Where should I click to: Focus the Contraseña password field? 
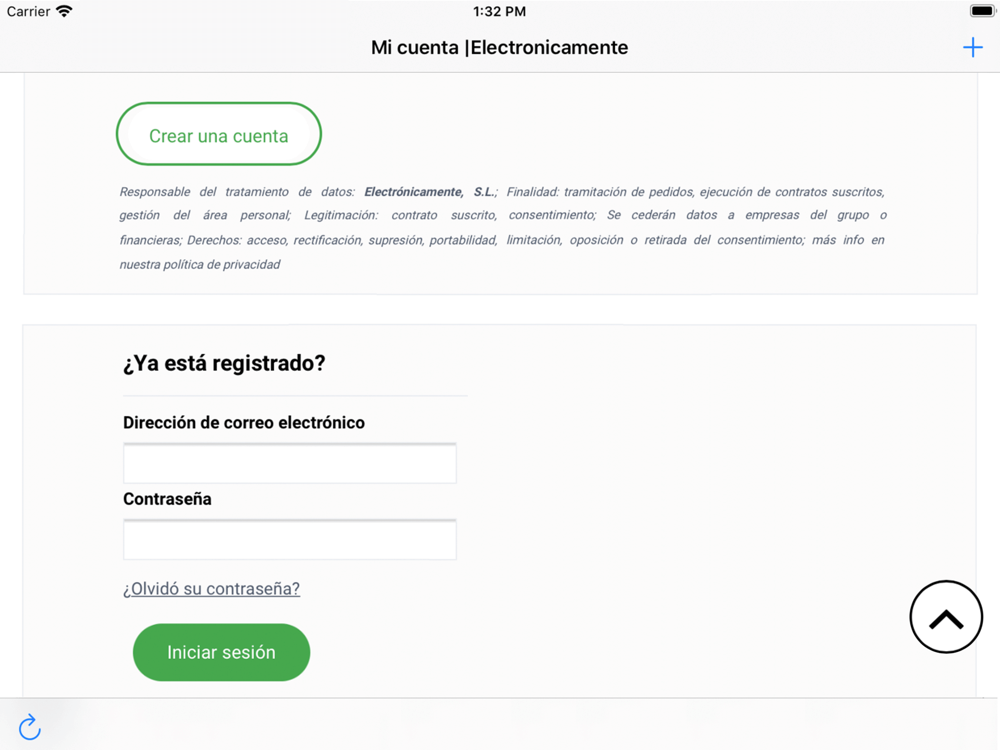click(290, 540)
